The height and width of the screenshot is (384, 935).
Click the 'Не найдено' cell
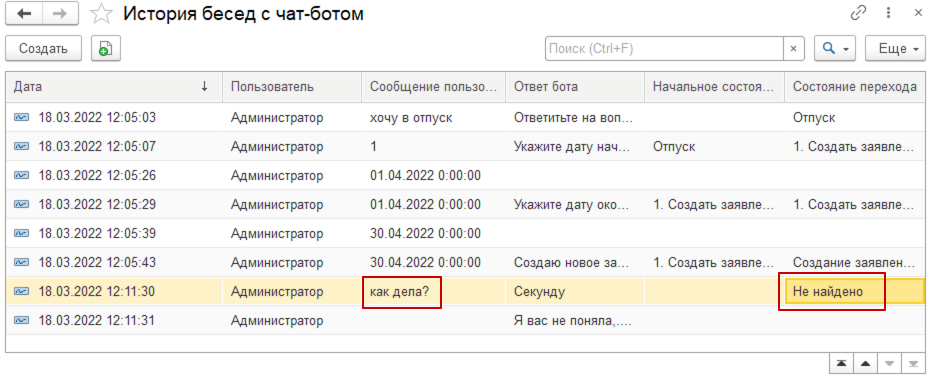point(855,292)
